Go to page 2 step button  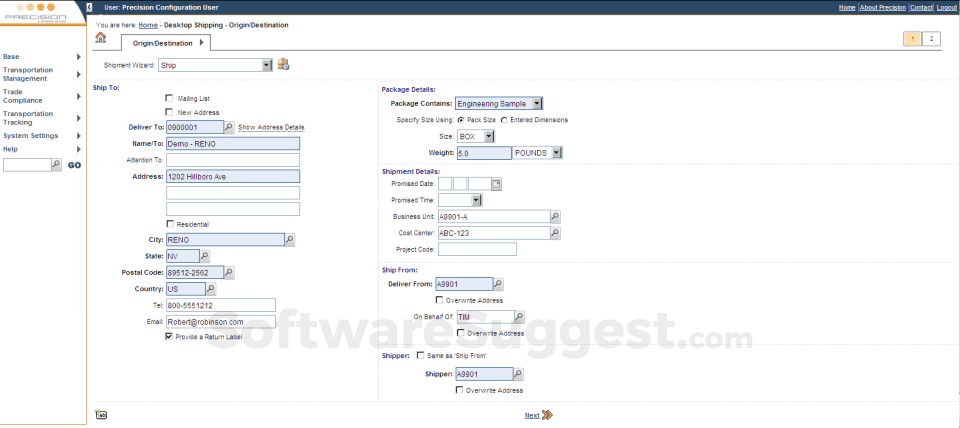pyautogui.click(x=931, y=39)
